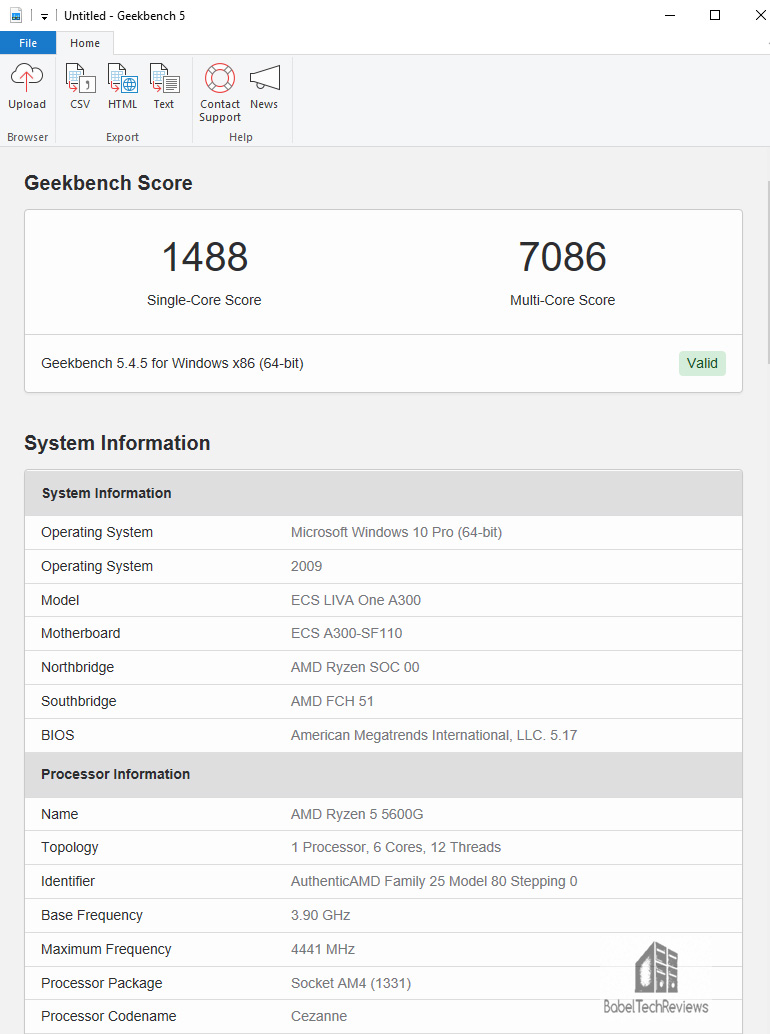Screen dimensions: 770x1034
Task: Select Socket AM4 (1331) package value
Action: (351, 983)
